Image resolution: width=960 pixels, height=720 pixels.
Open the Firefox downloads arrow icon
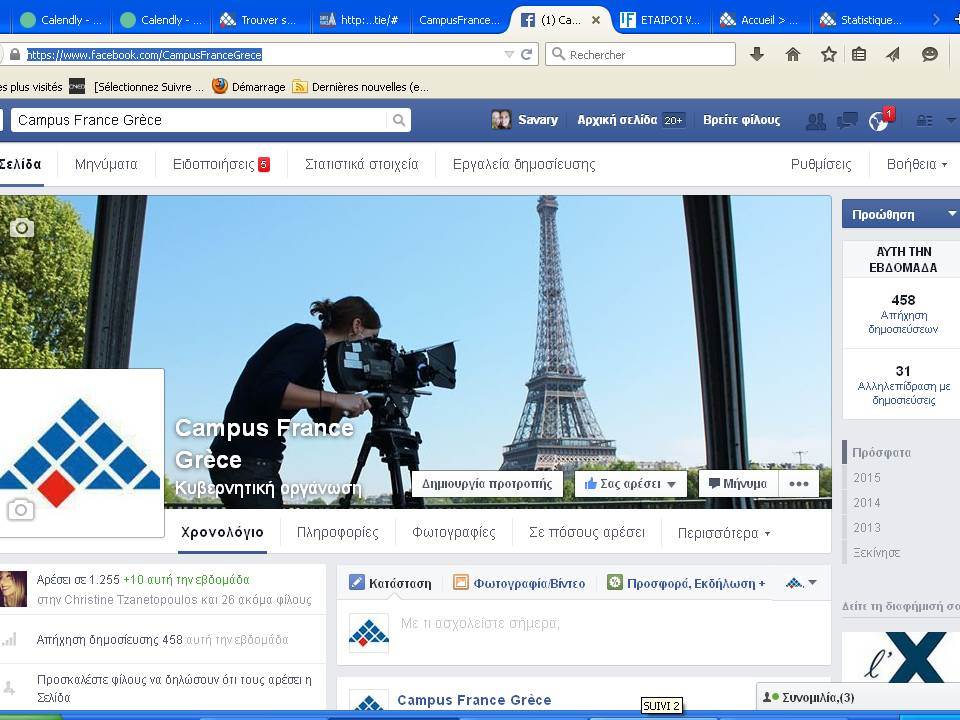tap(757, 54)
